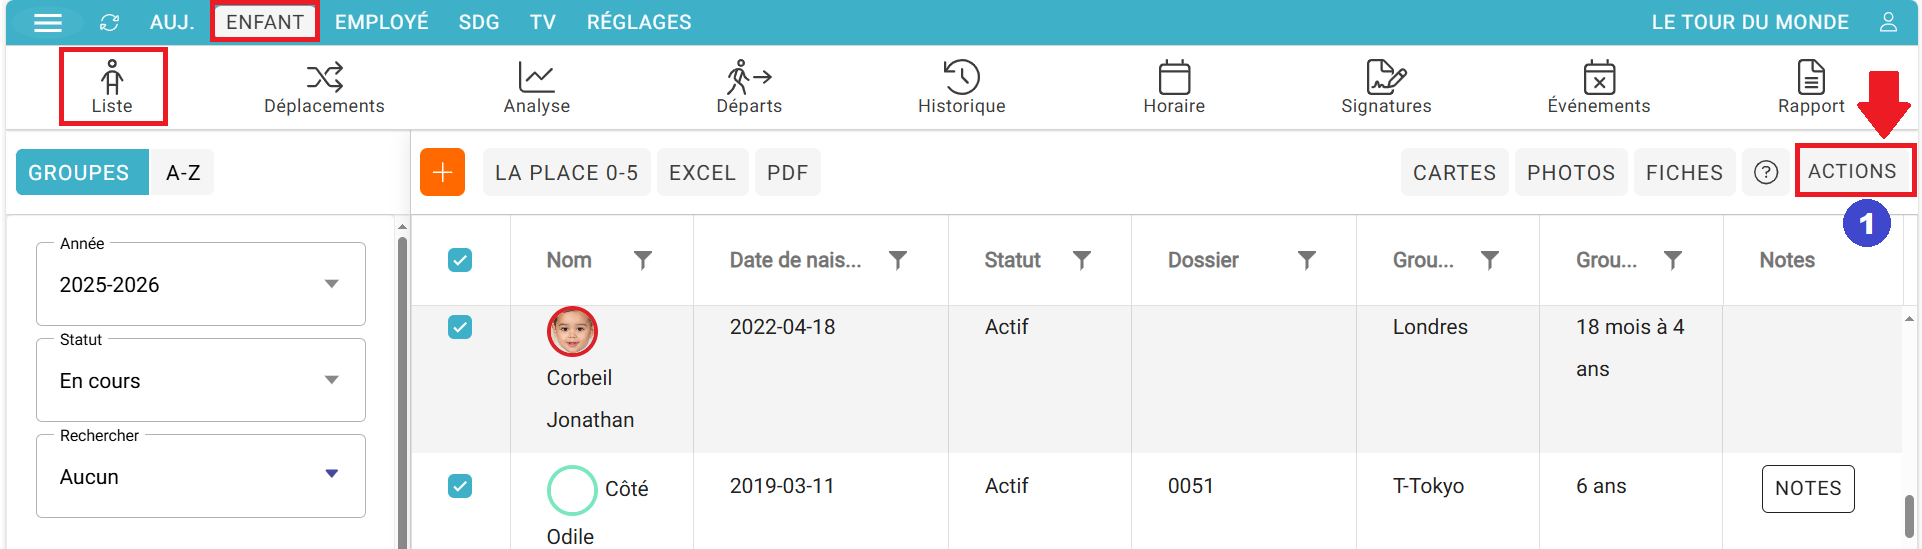
Task: Click the orange add child button
Action: click(442, 172)
